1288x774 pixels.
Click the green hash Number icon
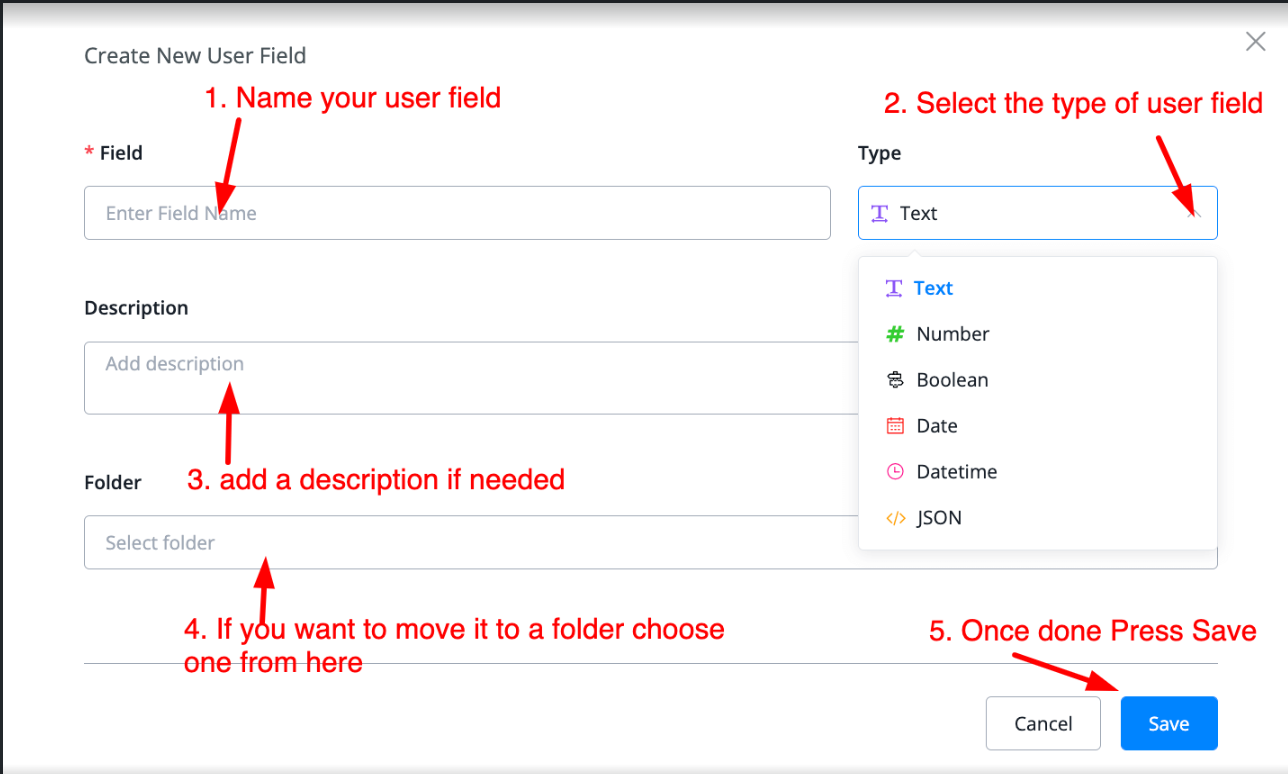895,334
